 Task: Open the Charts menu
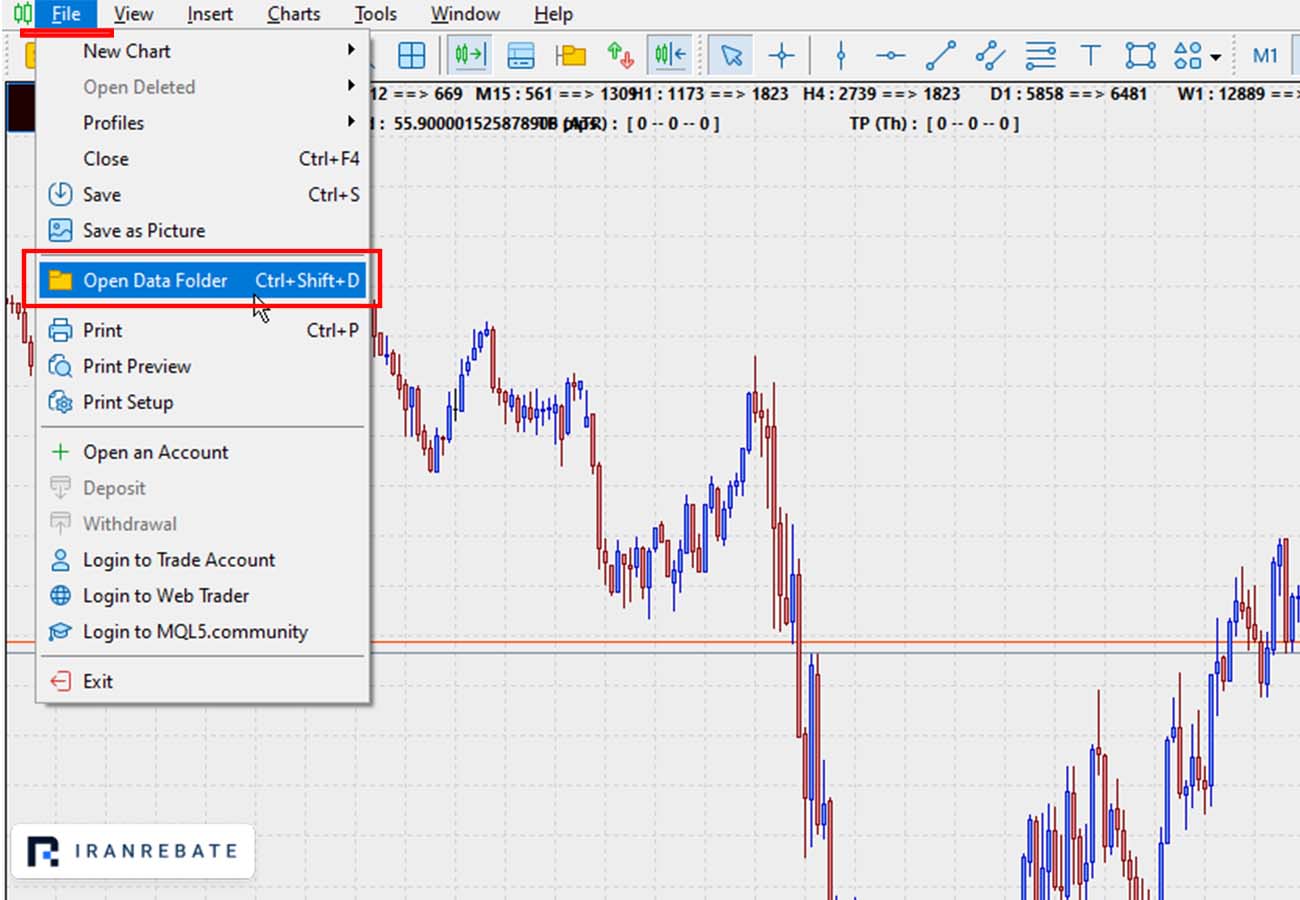pos(294,14)
